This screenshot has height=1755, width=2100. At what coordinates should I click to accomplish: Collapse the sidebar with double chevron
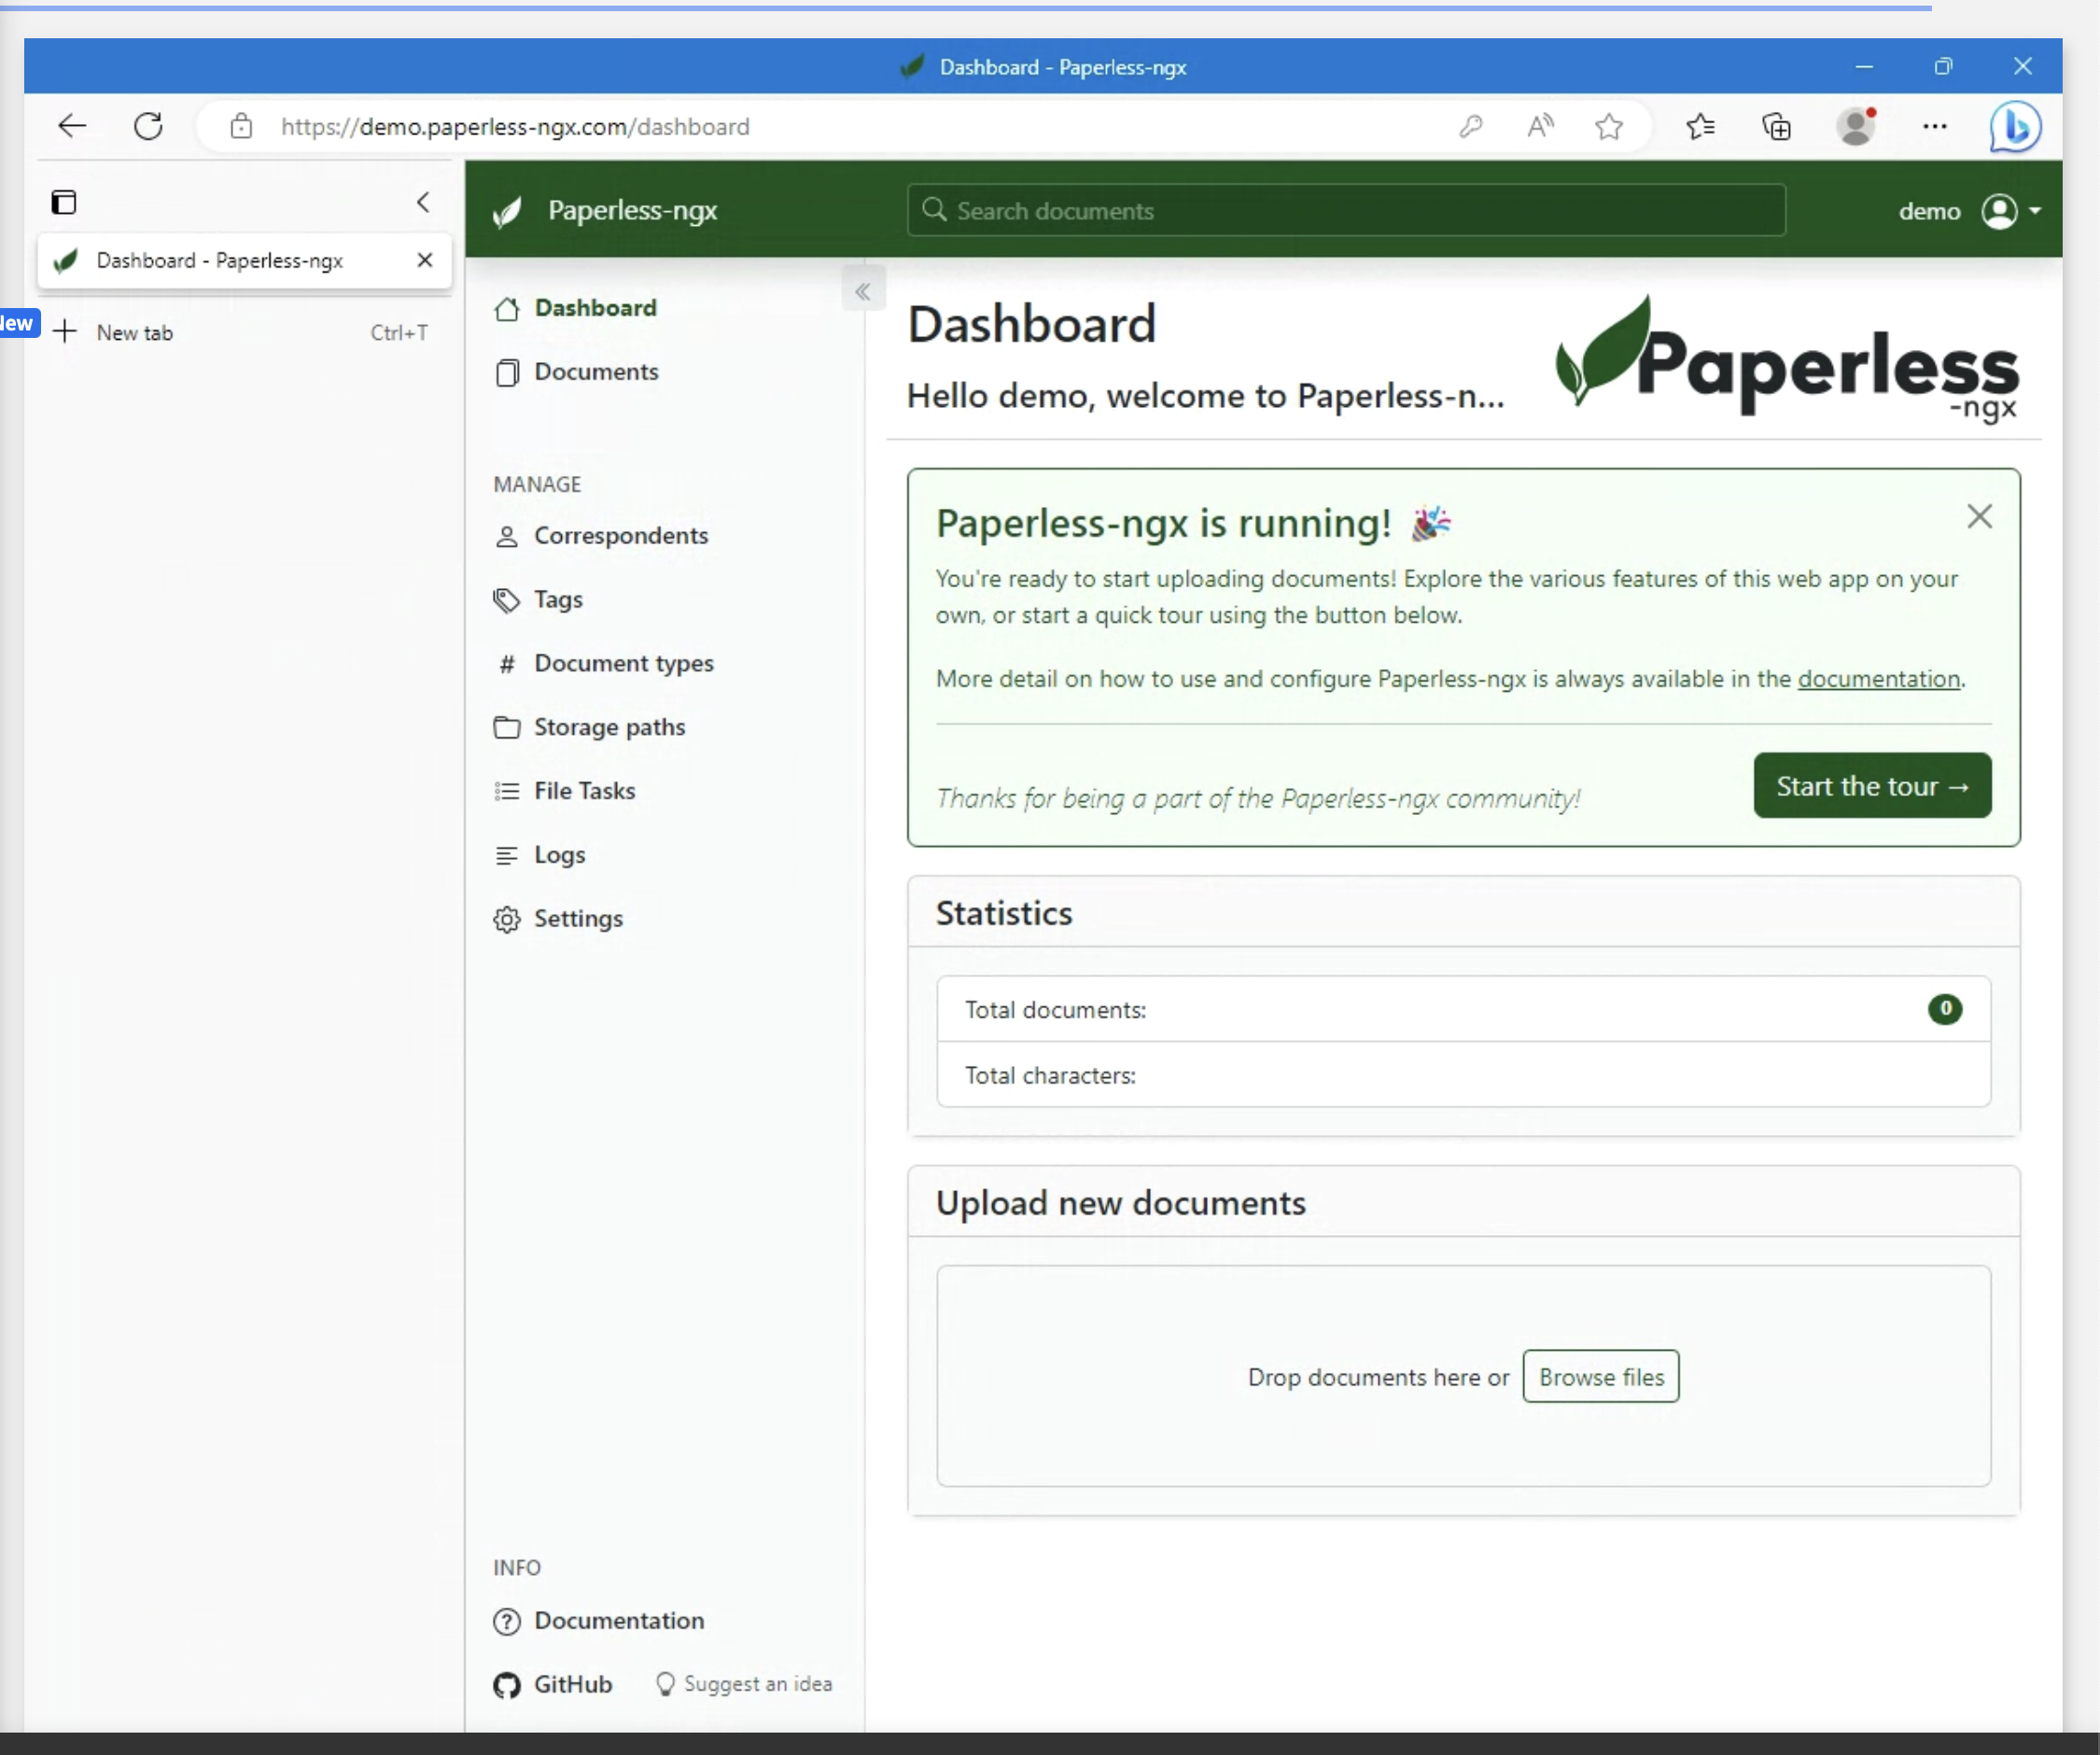(x=862, y=291)
